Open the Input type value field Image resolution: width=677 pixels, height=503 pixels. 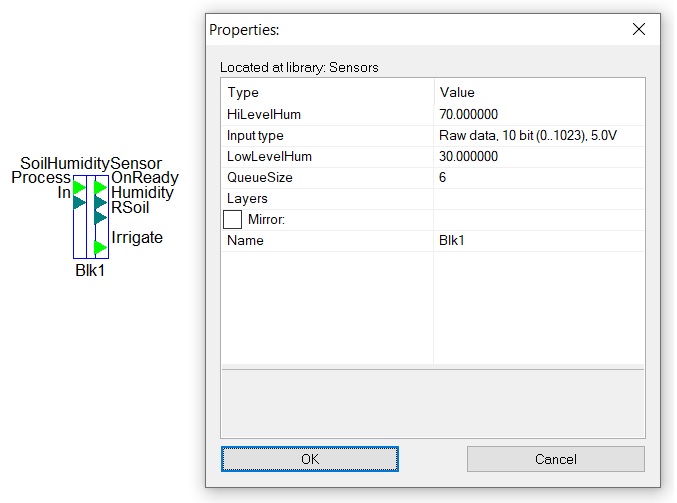539,136
